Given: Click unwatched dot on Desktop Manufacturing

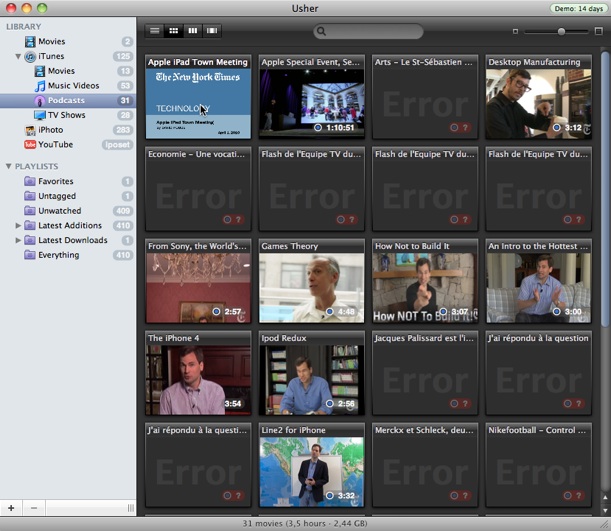Looking at the screenshot, I should [557, 127].
